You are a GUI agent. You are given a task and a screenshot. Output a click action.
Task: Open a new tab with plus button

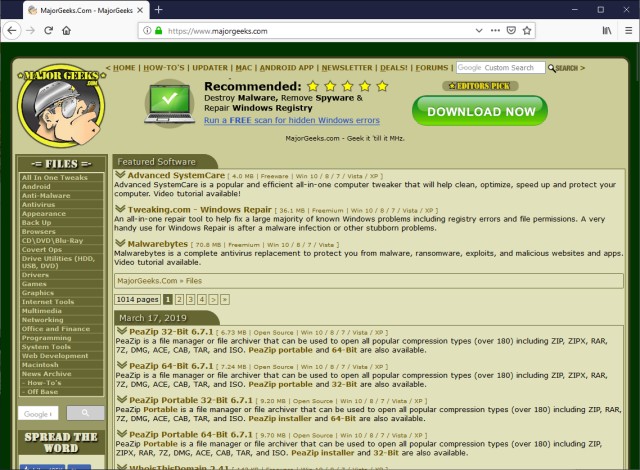pos(159,10)
